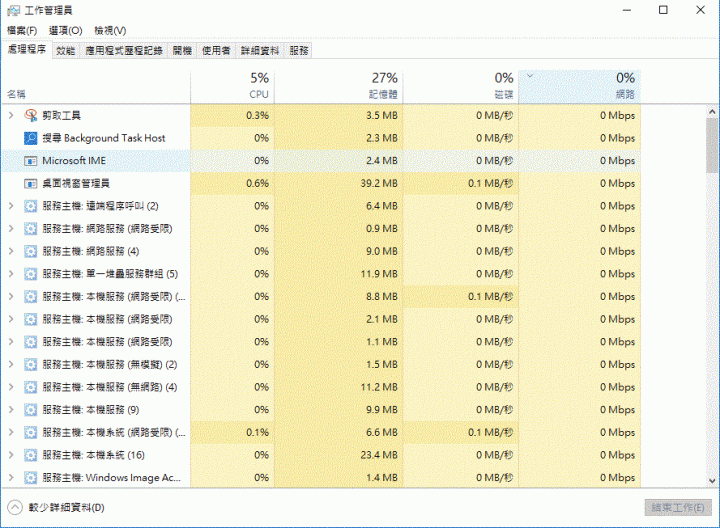Click the Task Manager title bar icon
The image size is (720, 528).
(x=13, y=10)
